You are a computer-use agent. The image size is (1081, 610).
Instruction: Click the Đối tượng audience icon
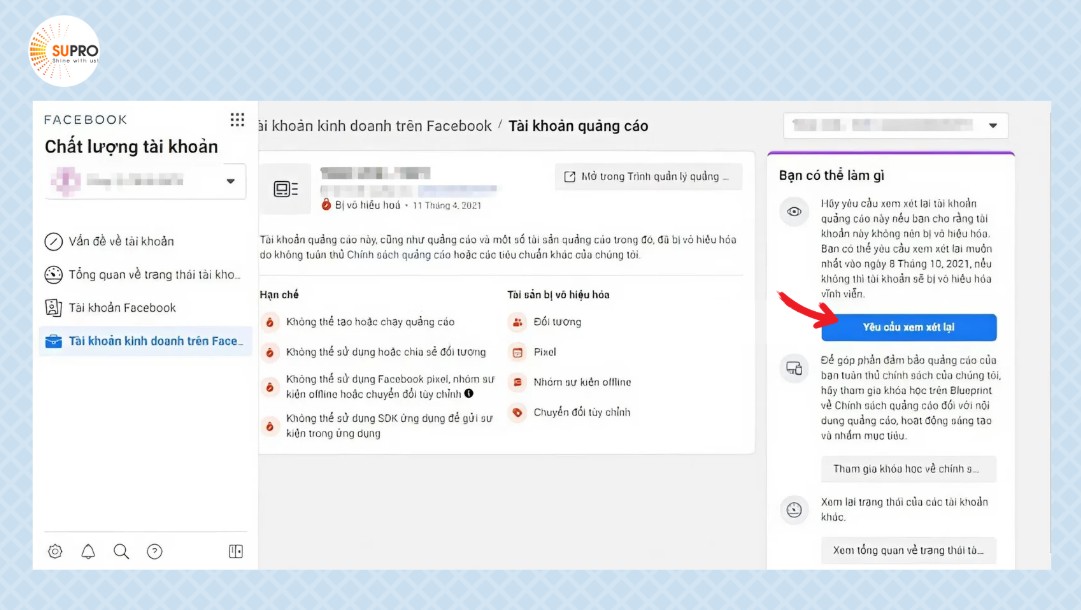pos(517,322)
